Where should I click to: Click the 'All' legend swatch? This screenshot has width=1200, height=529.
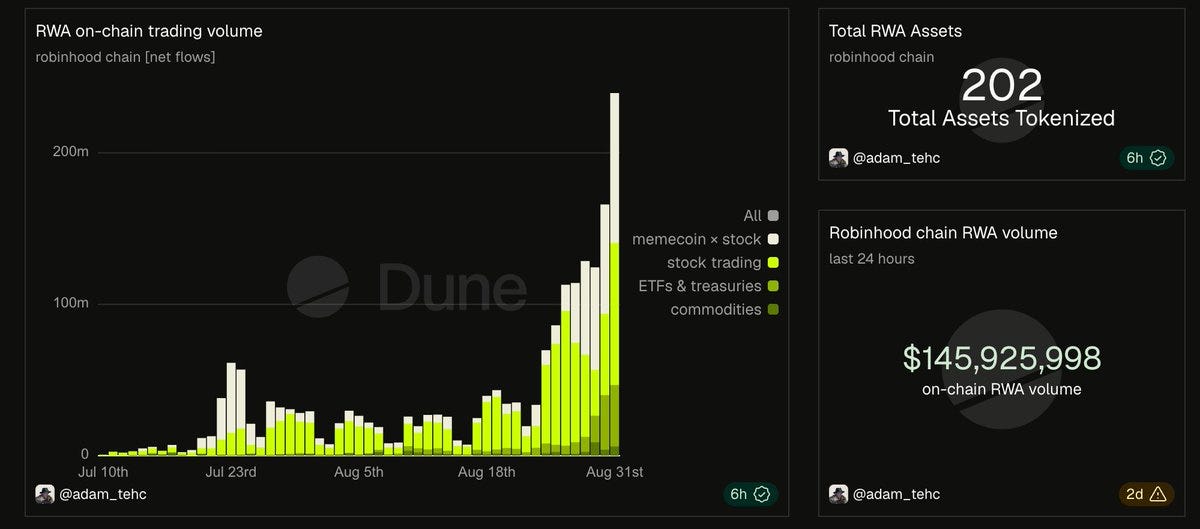tap(773, 216)
